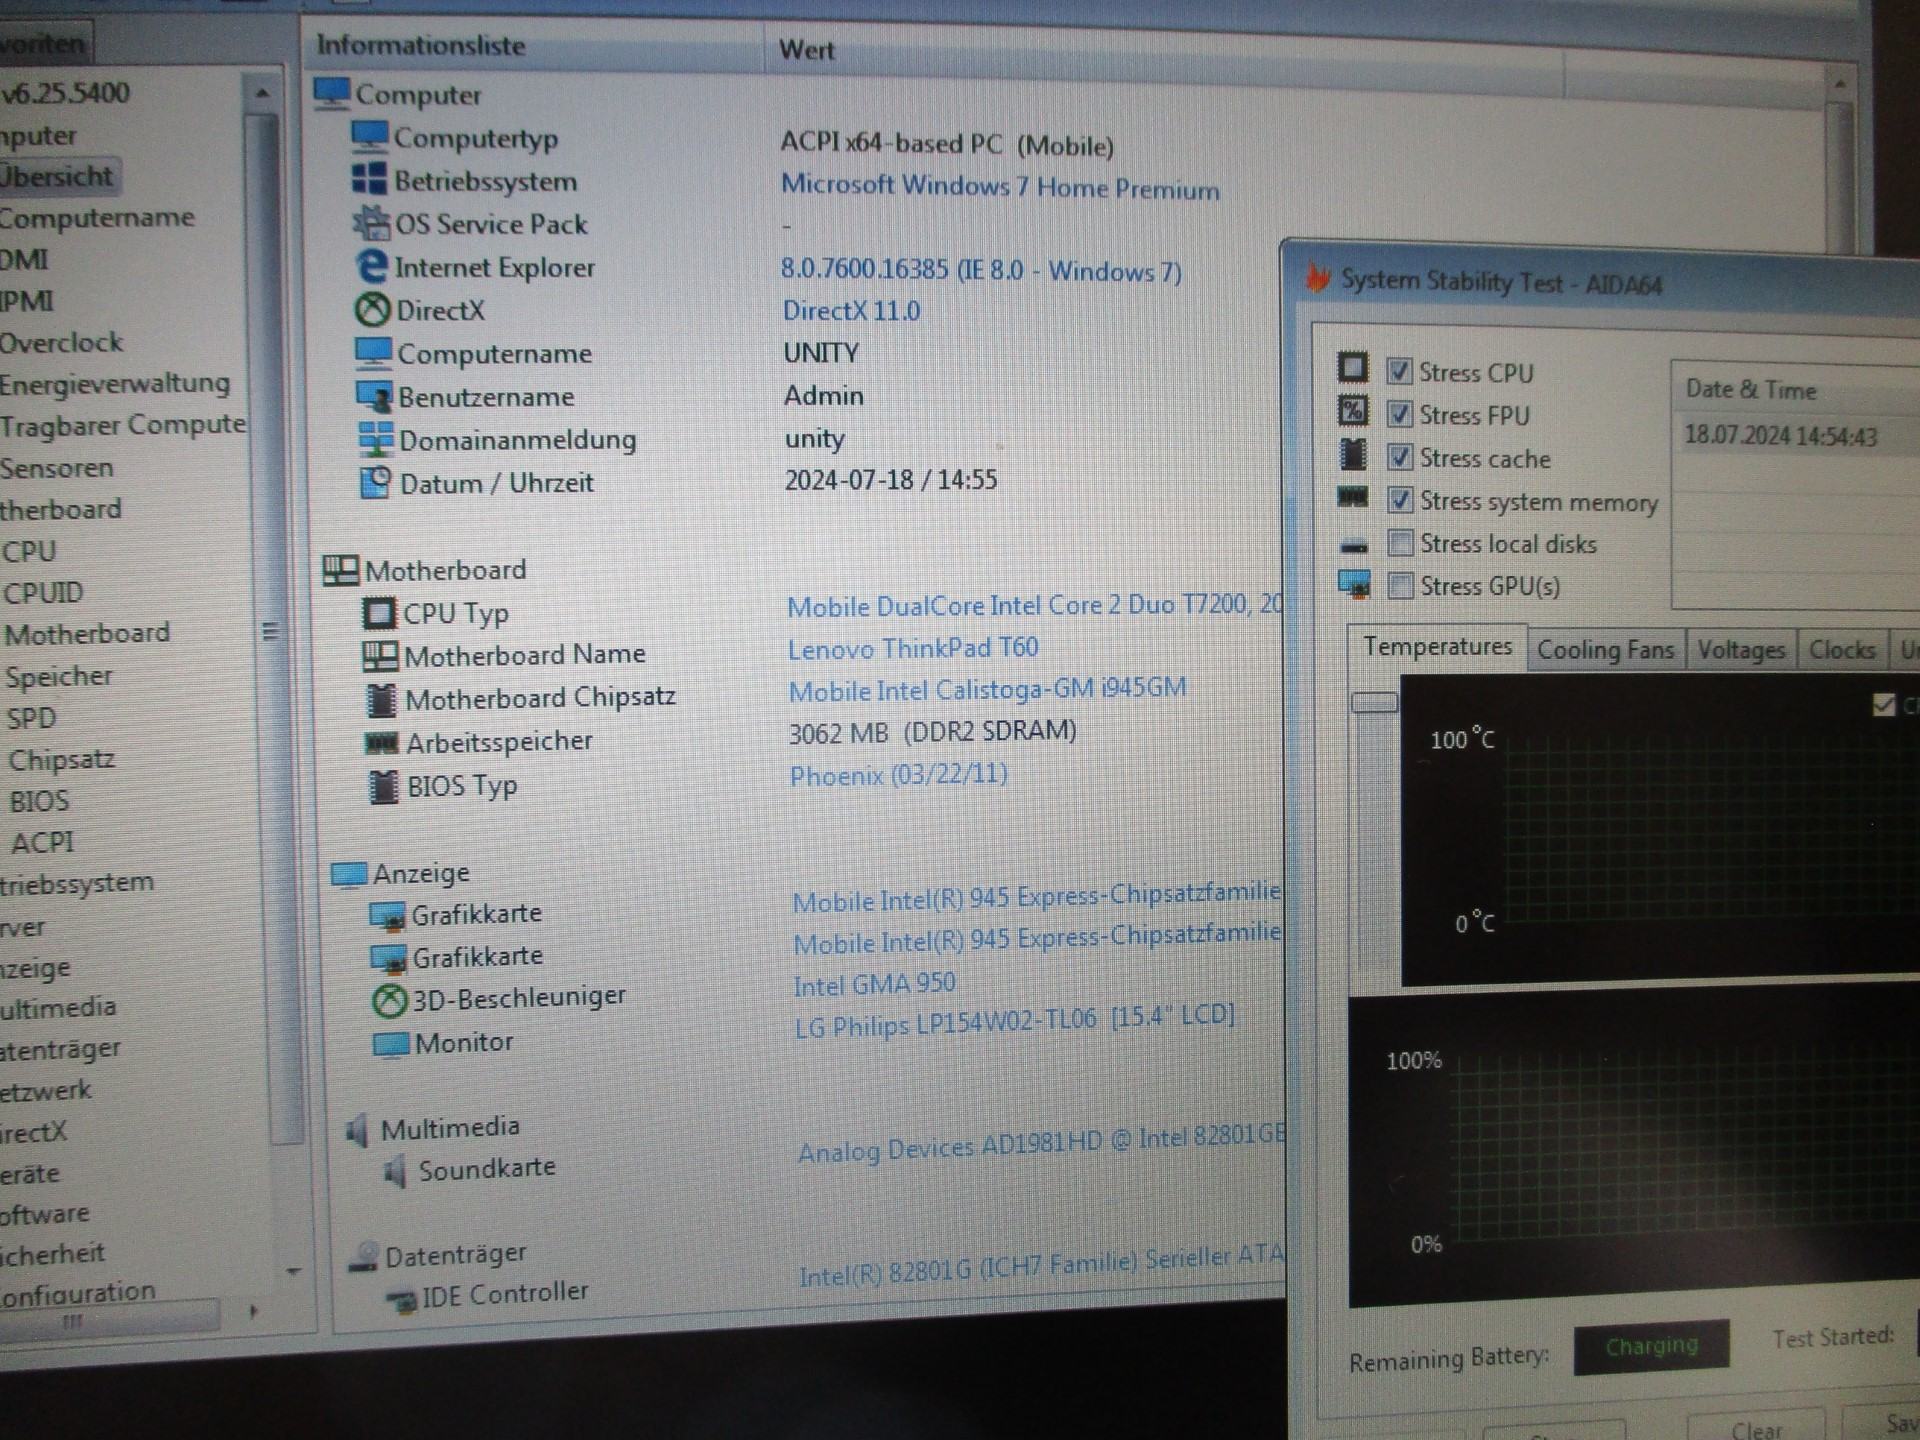The width and height of the screenshot is (1920, 1440).
Task: Open the Temperatures tab
Action: [x=1437, y=647]
